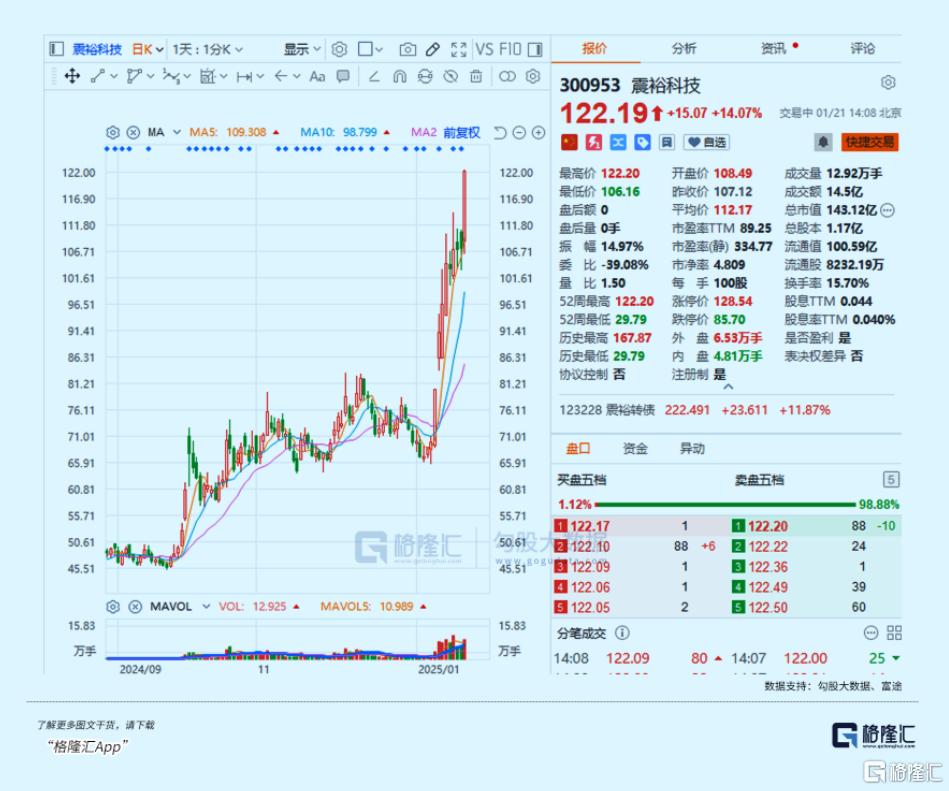This screenshot has height=791, width=949.
Task: Reset chart zoom with undo arrow
Action: pyautogui.click(x=500, y=133)
